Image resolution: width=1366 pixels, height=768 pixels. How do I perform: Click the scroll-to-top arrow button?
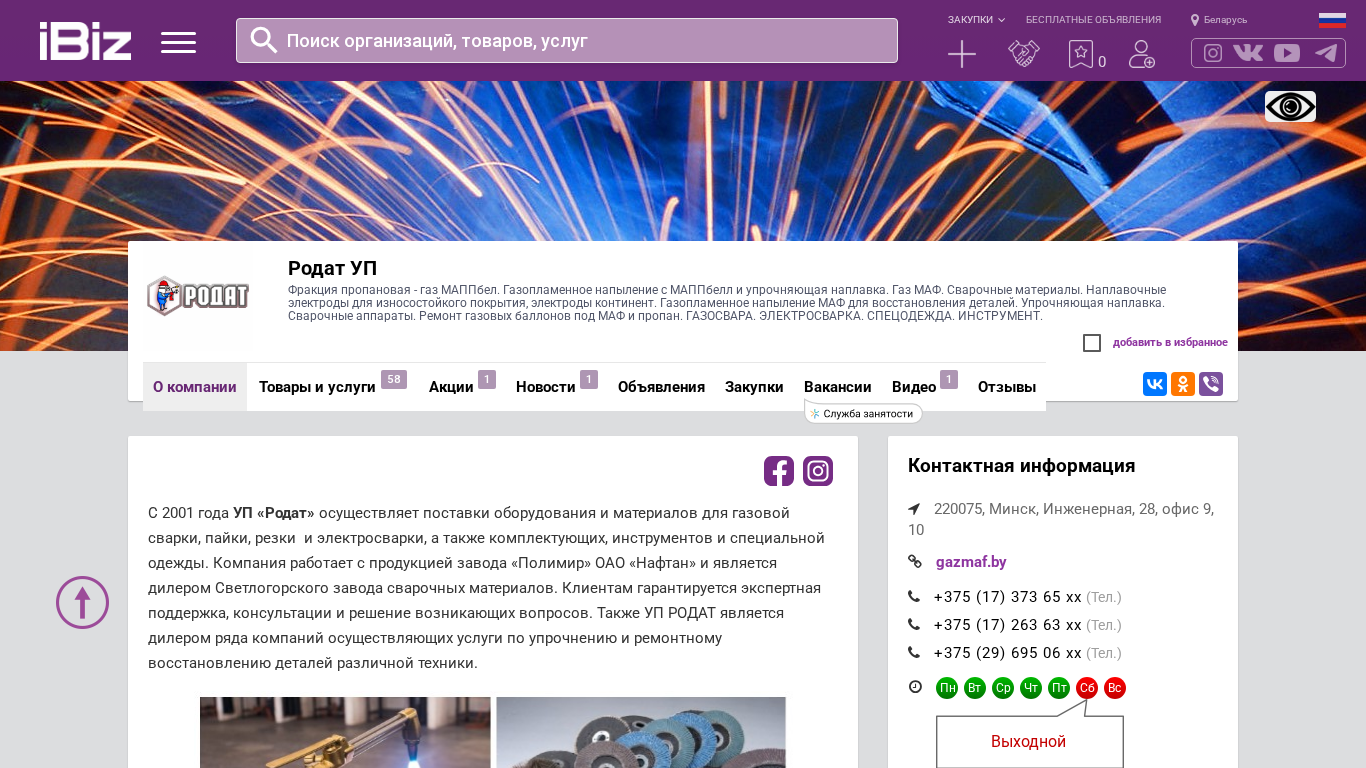pyautogui.click(x=82, y=602)
